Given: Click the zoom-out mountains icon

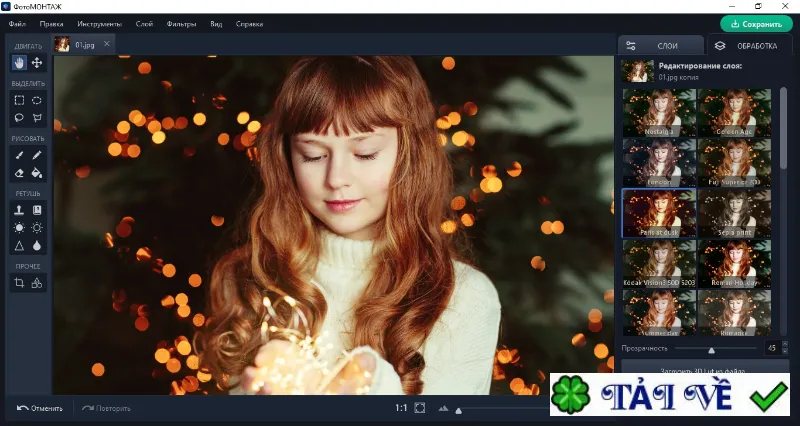Looking at the screenshot, I should click(443, 408).
